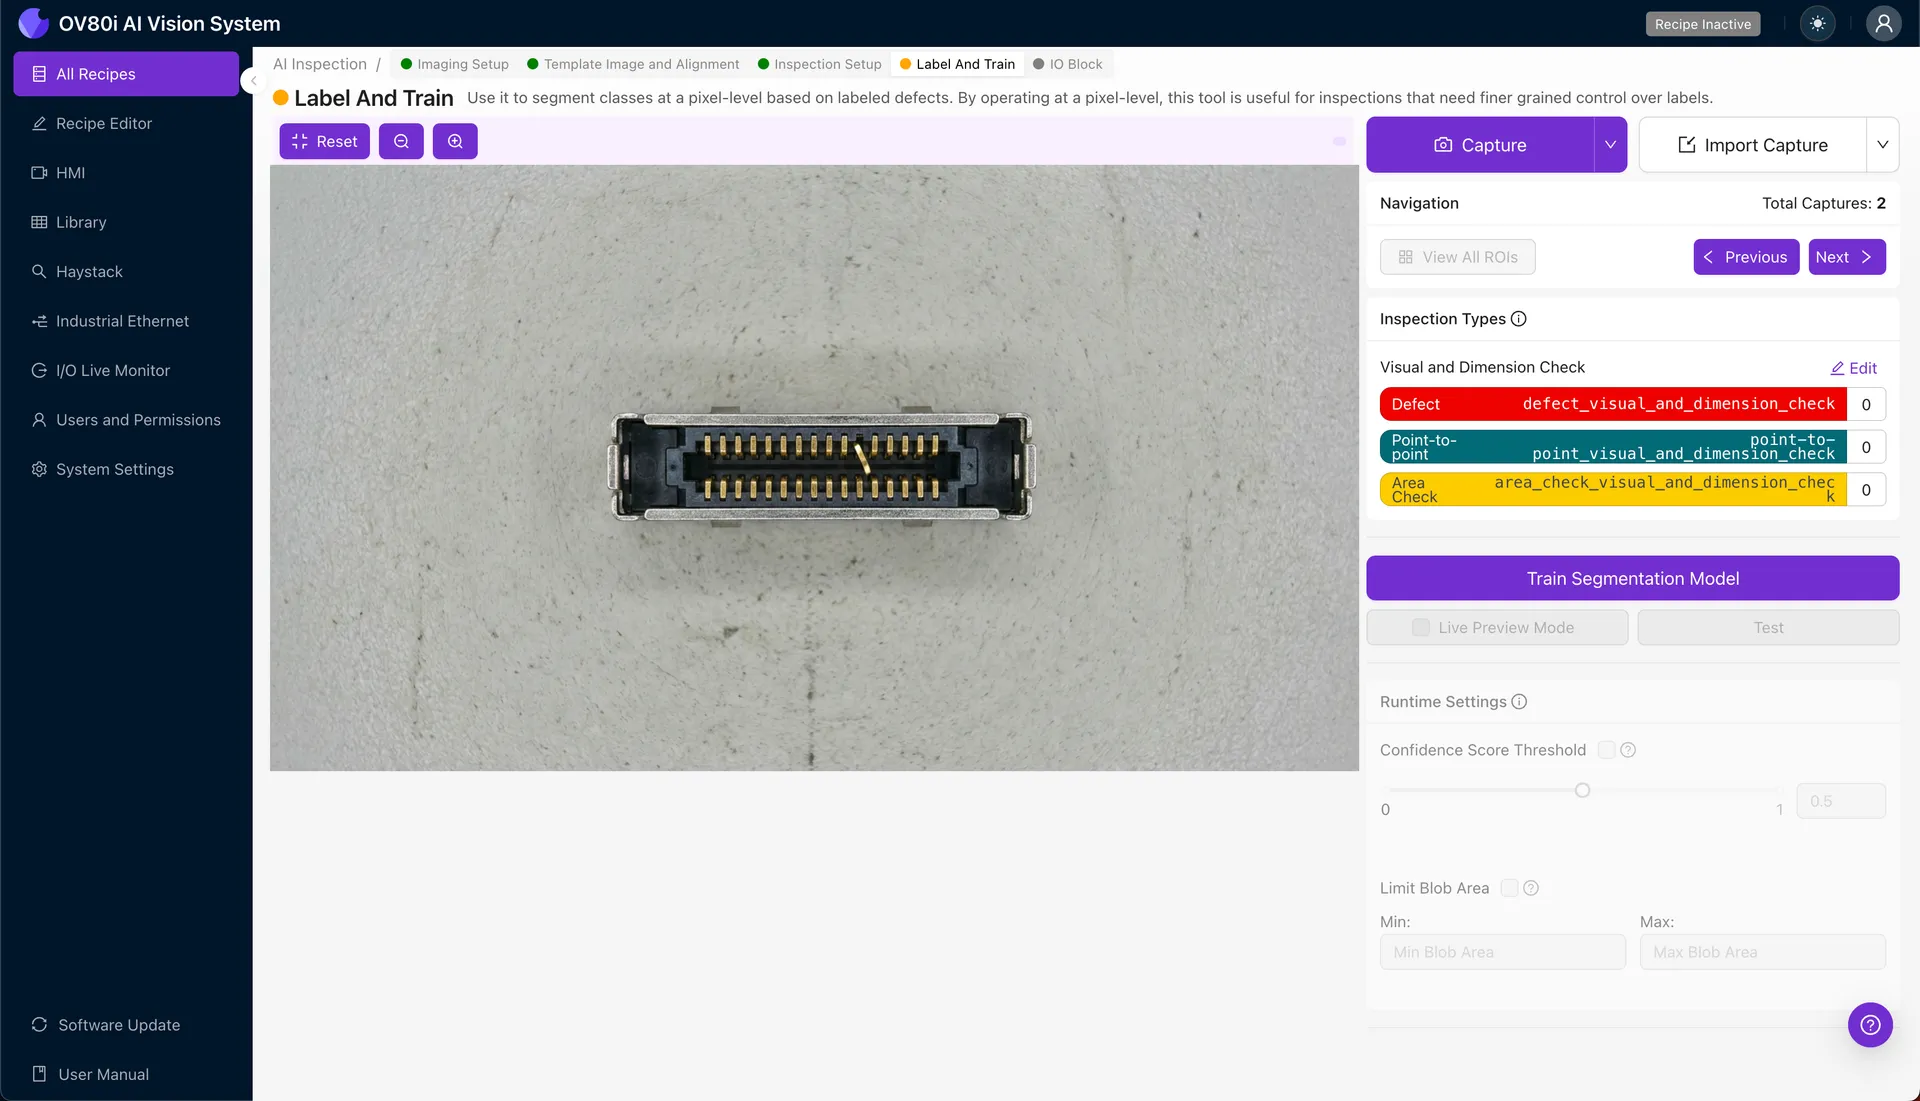Click the zoom in magnifier icon
This screenshot has width=1920, height=1101.
455,142
